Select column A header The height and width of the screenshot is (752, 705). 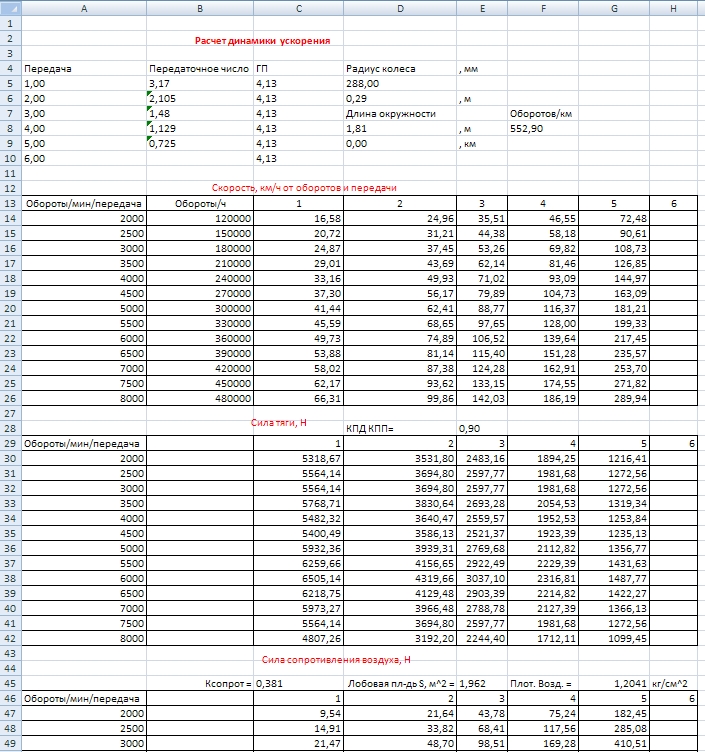pos(83,8)
